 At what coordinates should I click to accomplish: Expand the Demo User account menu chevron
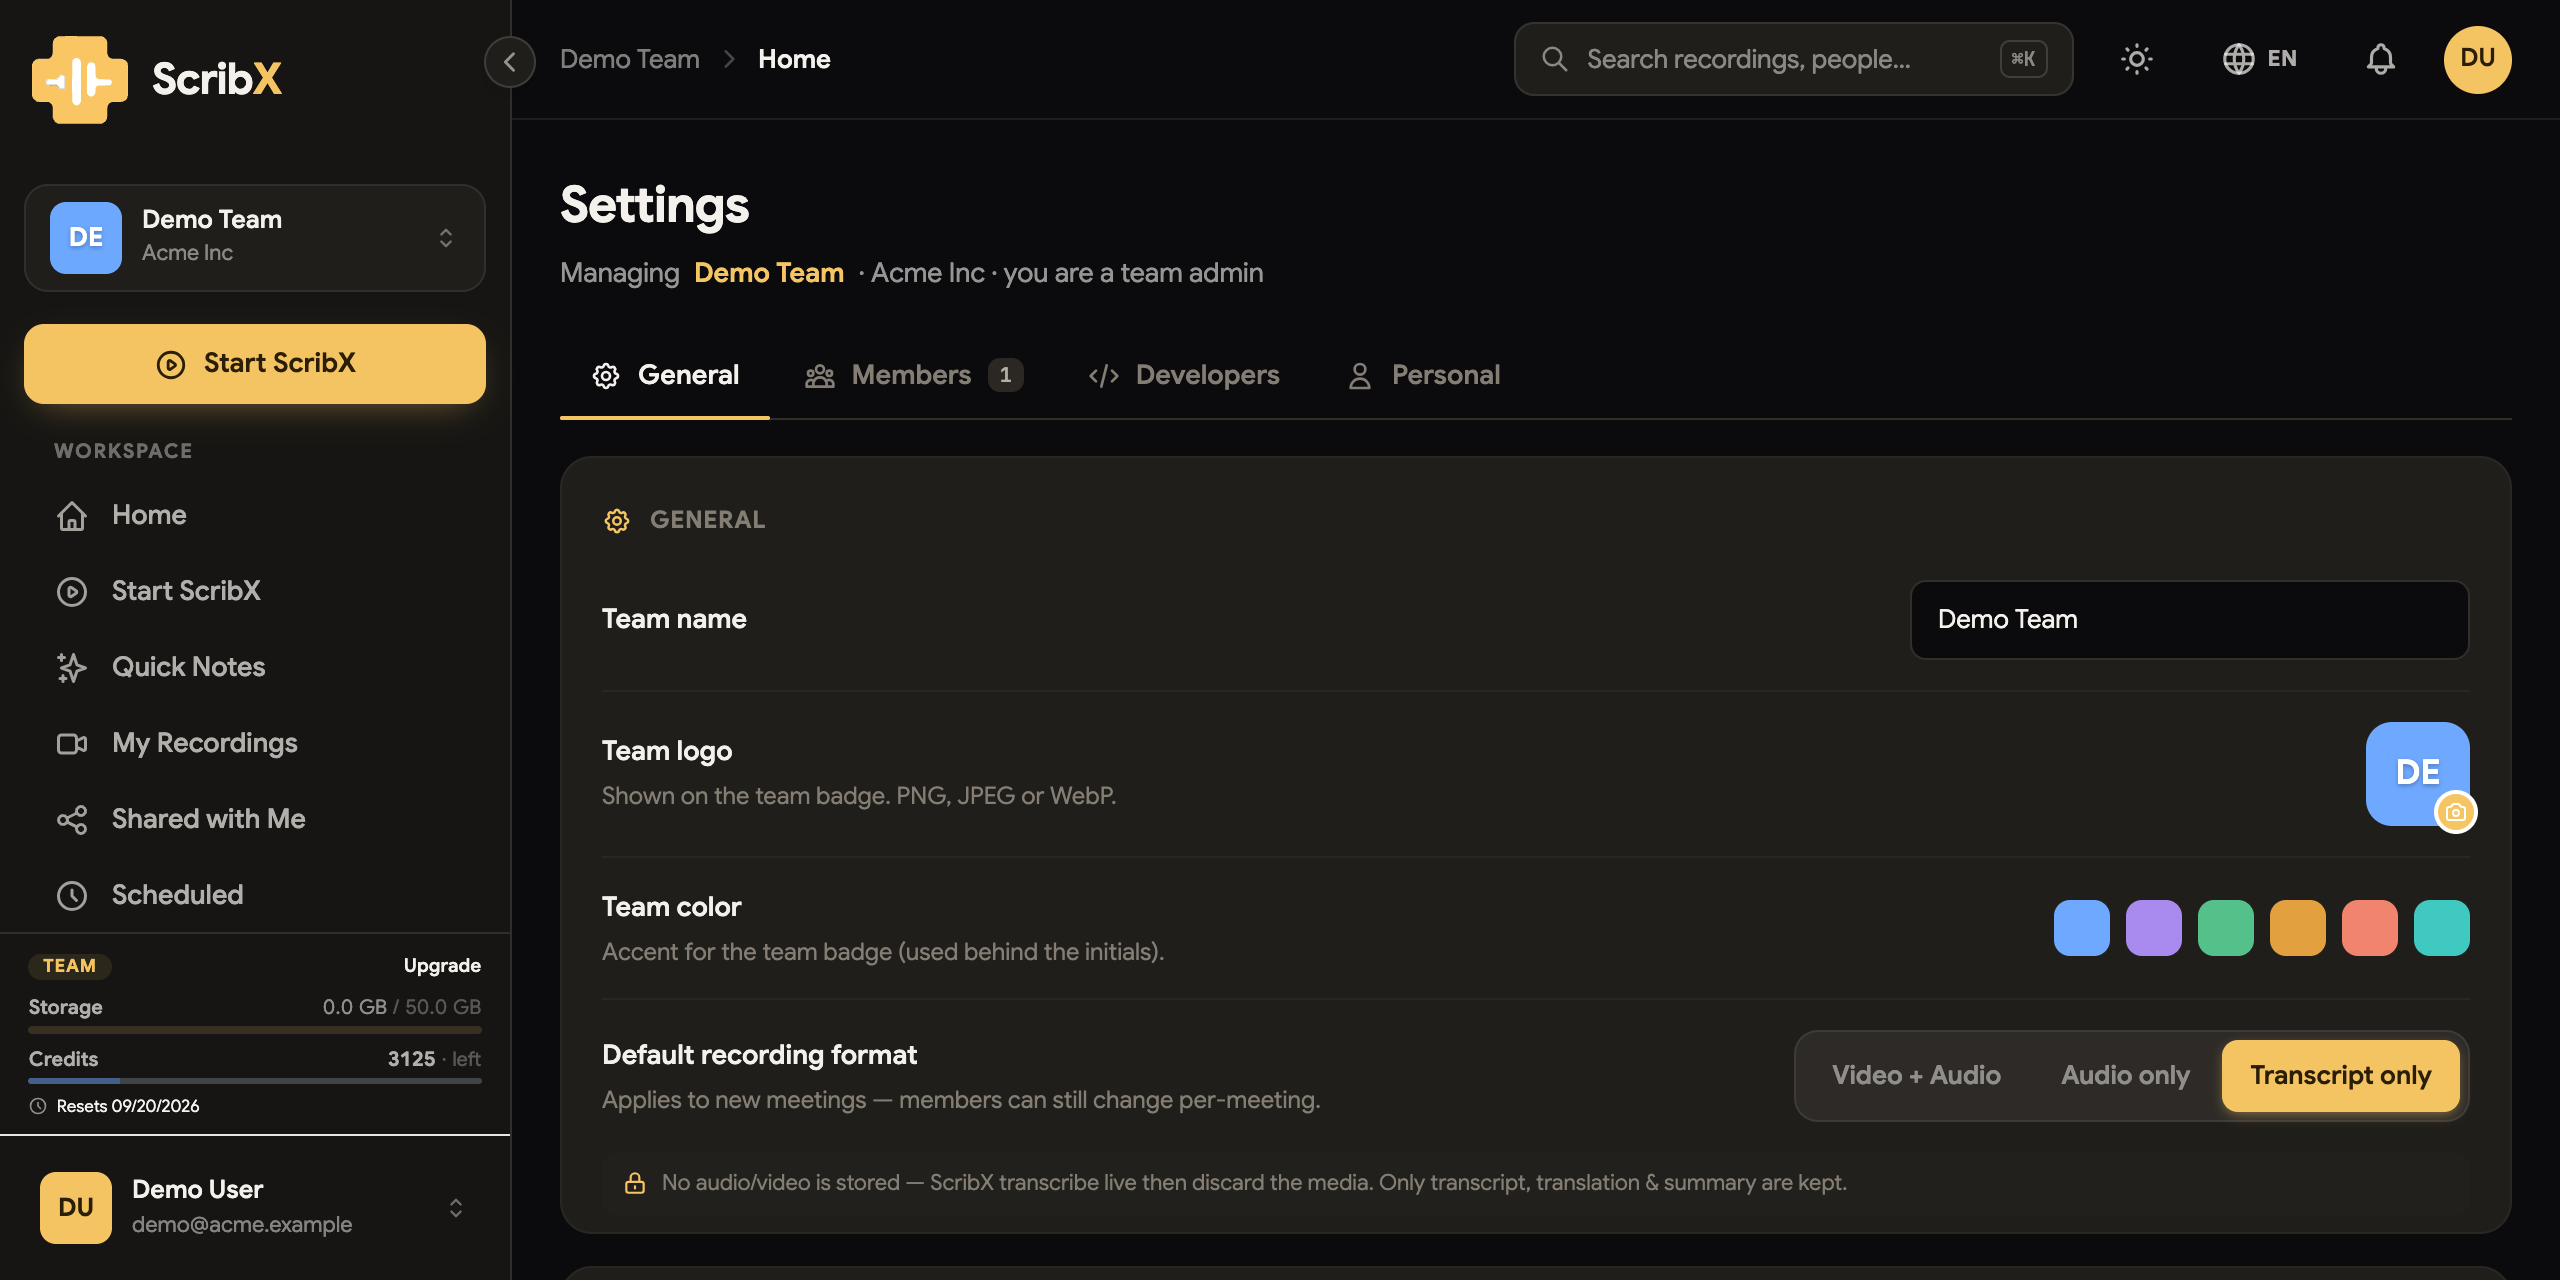pyautogui.click(x=456, y=1208)
